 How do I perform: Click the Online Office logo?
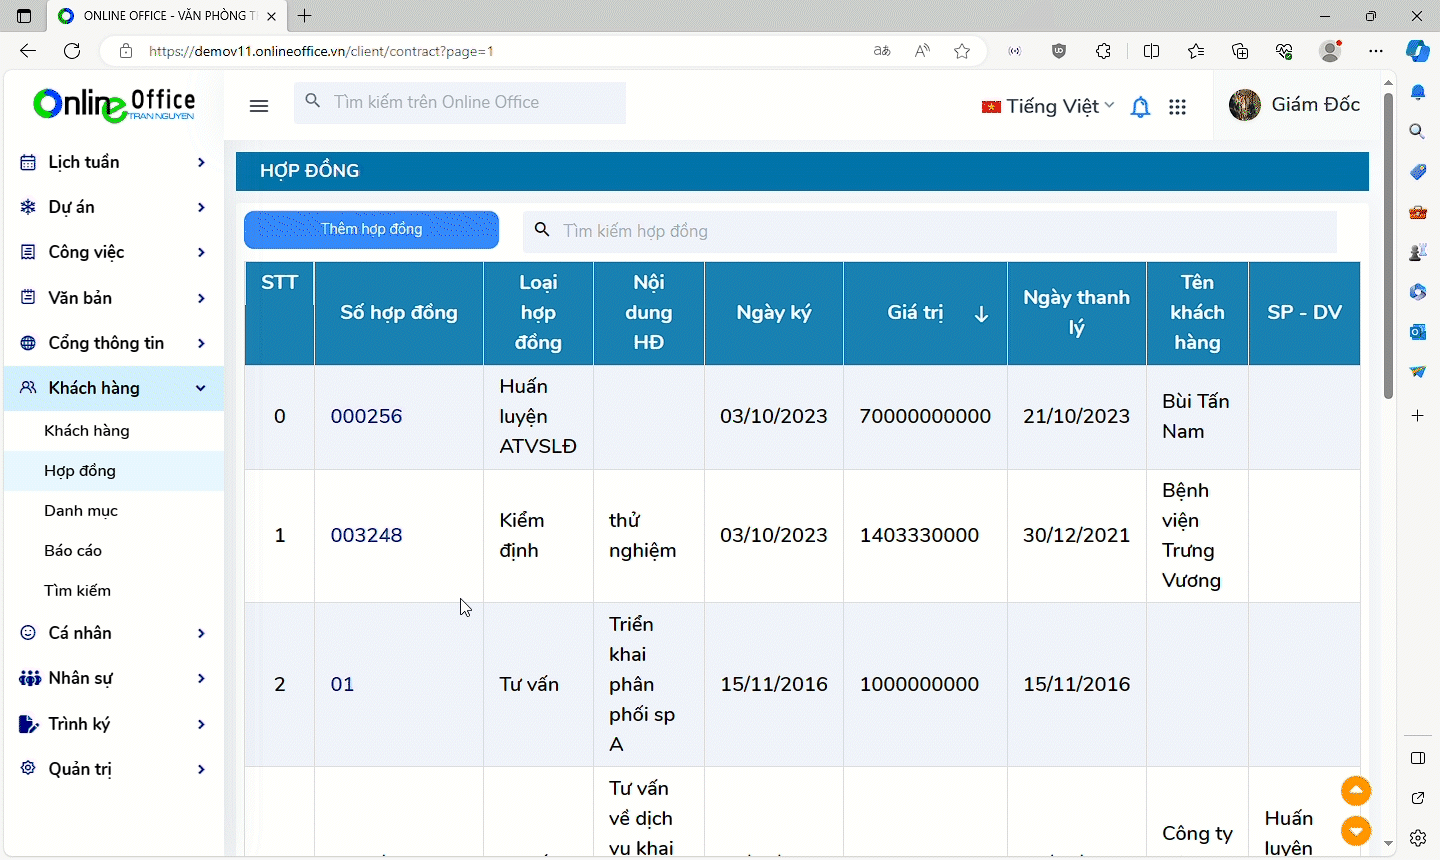point(114,104)
